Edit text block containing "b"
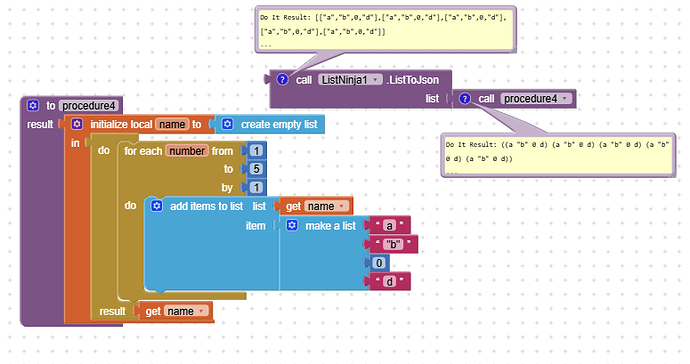690x364 pixels. (x=393, y=244)
